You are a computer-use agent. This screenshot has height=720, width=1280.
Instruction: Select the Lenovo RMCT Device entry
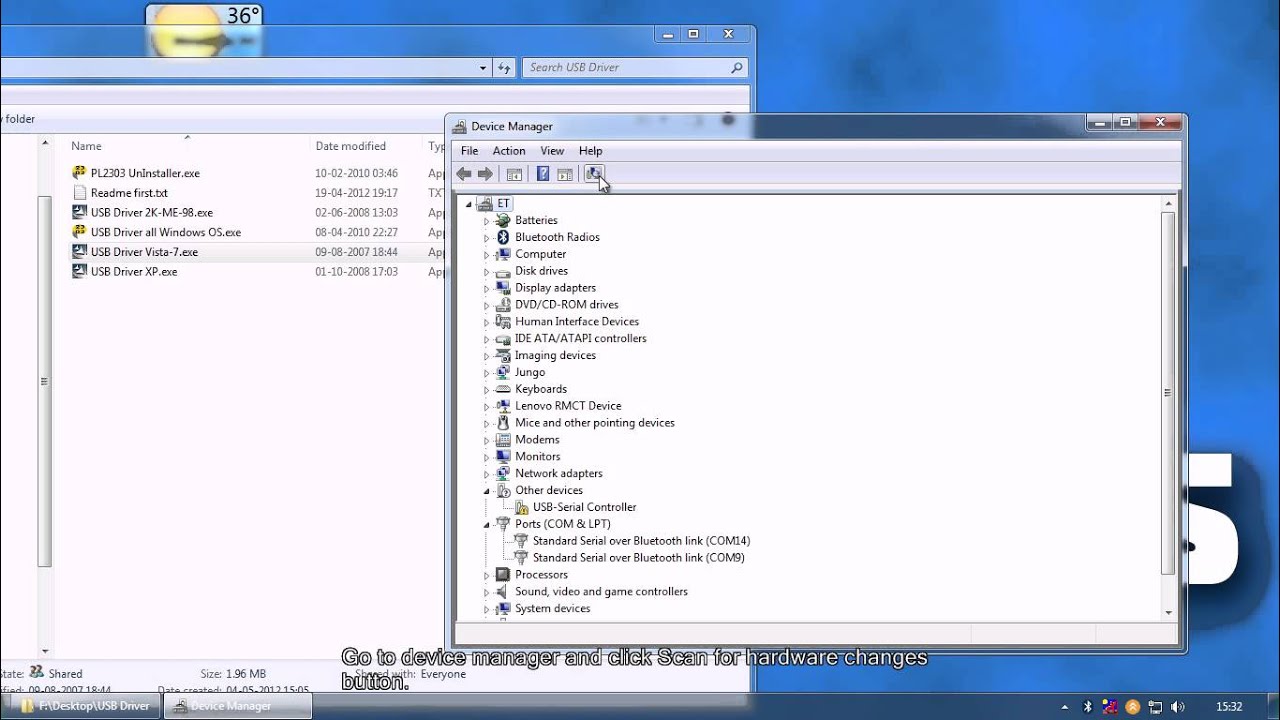(568, 406)
